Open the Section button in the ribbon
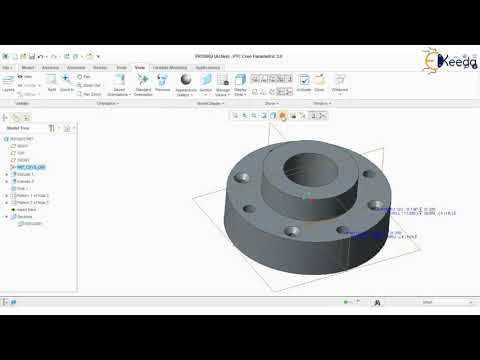Viewport: 480px width, 360px height. (x=206, y=85)
